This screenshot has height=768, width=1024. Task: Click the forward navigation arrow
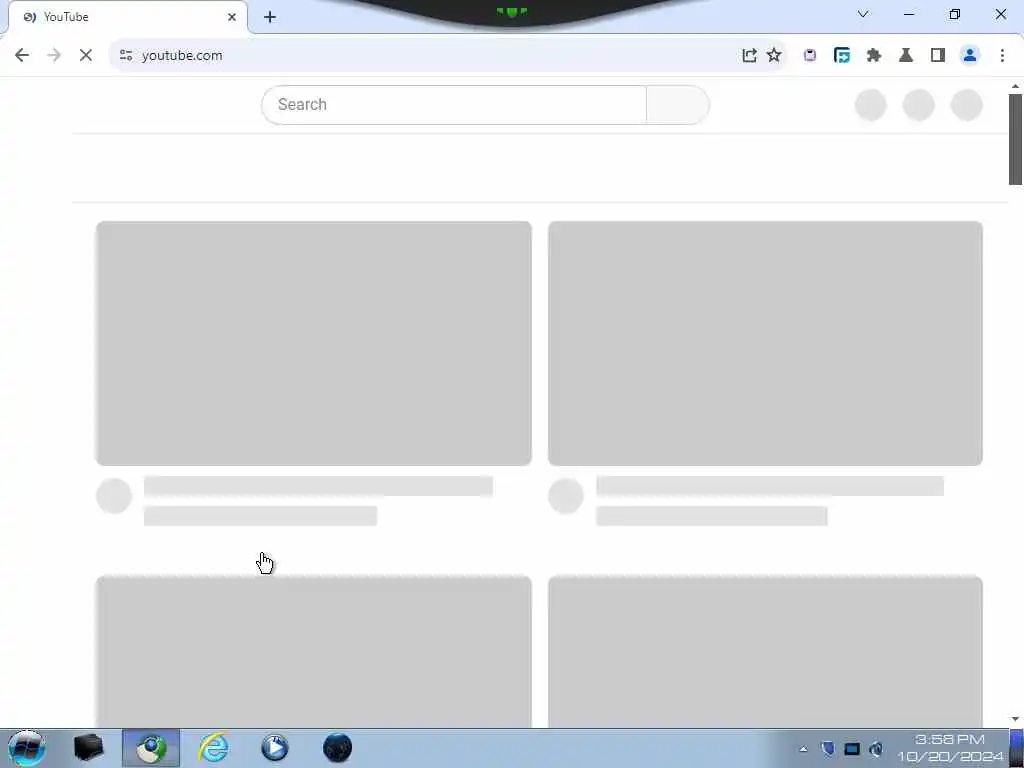(54, 56)
